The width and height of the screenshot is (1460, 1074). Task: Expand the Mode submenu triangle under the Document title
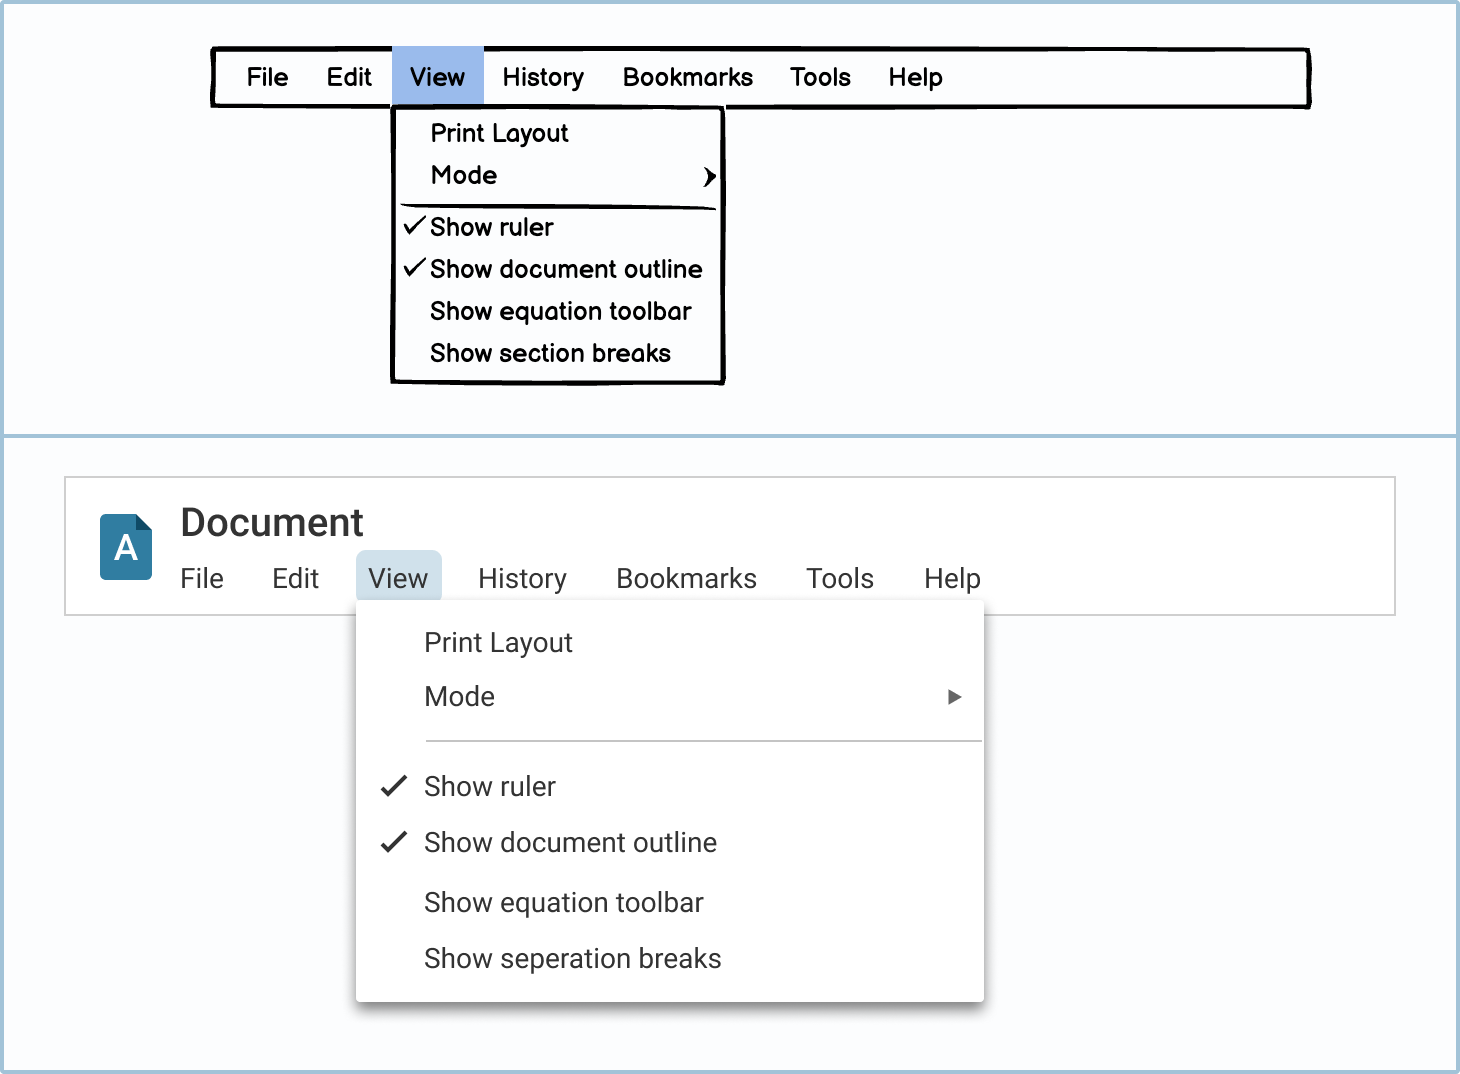954,697
